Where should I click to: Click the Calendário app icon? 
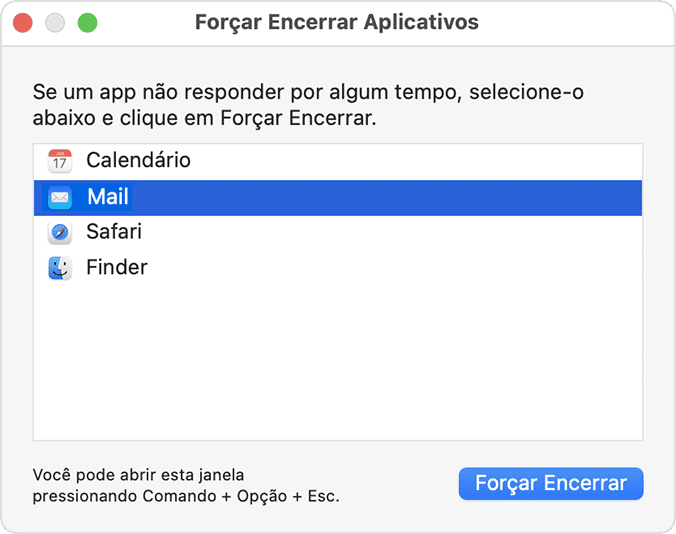(59, 161)
